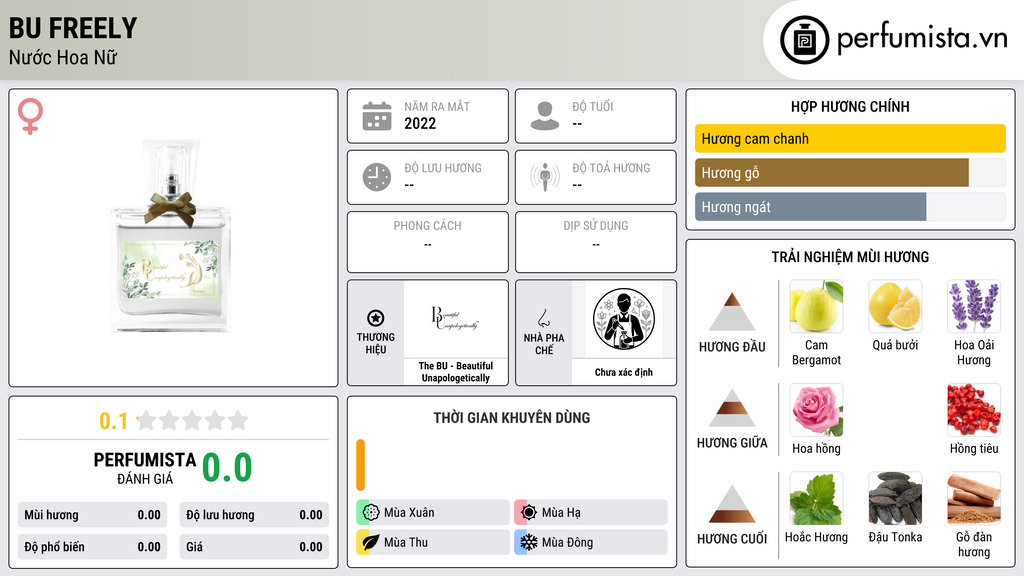Click the Hợp hương chính heading
1024x576 pixels.
tap(850, 106)
